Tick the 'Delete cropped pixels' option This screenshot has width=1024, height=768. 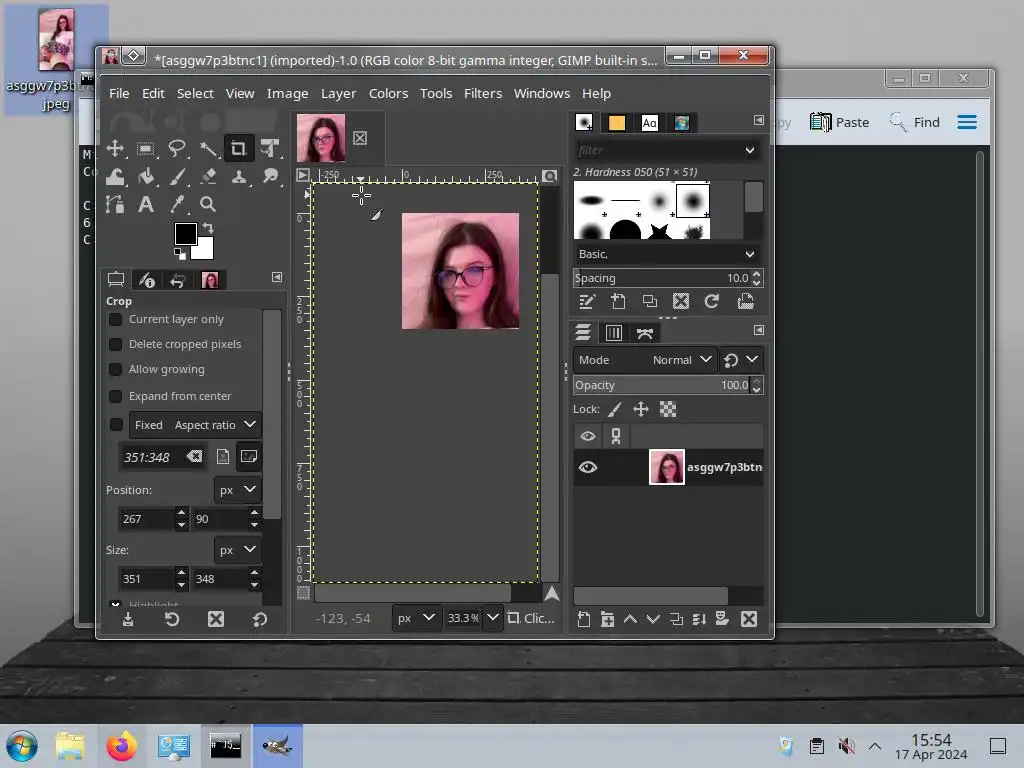116,344
